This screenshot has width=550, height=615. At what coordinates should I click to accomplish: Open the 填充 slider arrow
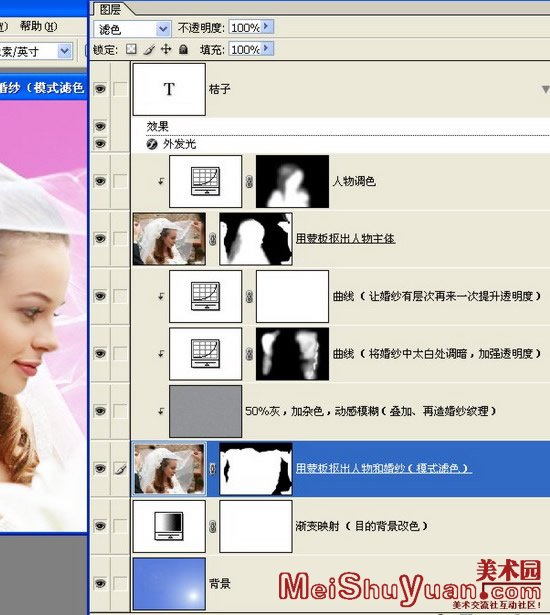point(267,49)
